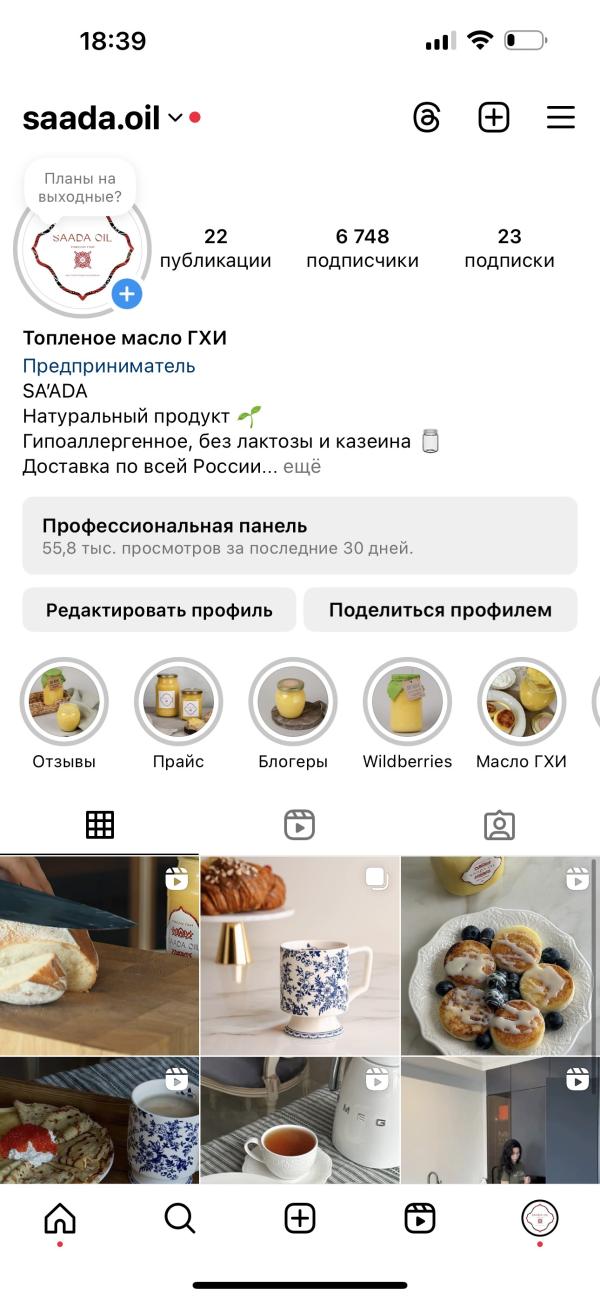Open the hamburger menu
Viewport: 600px width, 1300px height.
(x=561, y=118)
